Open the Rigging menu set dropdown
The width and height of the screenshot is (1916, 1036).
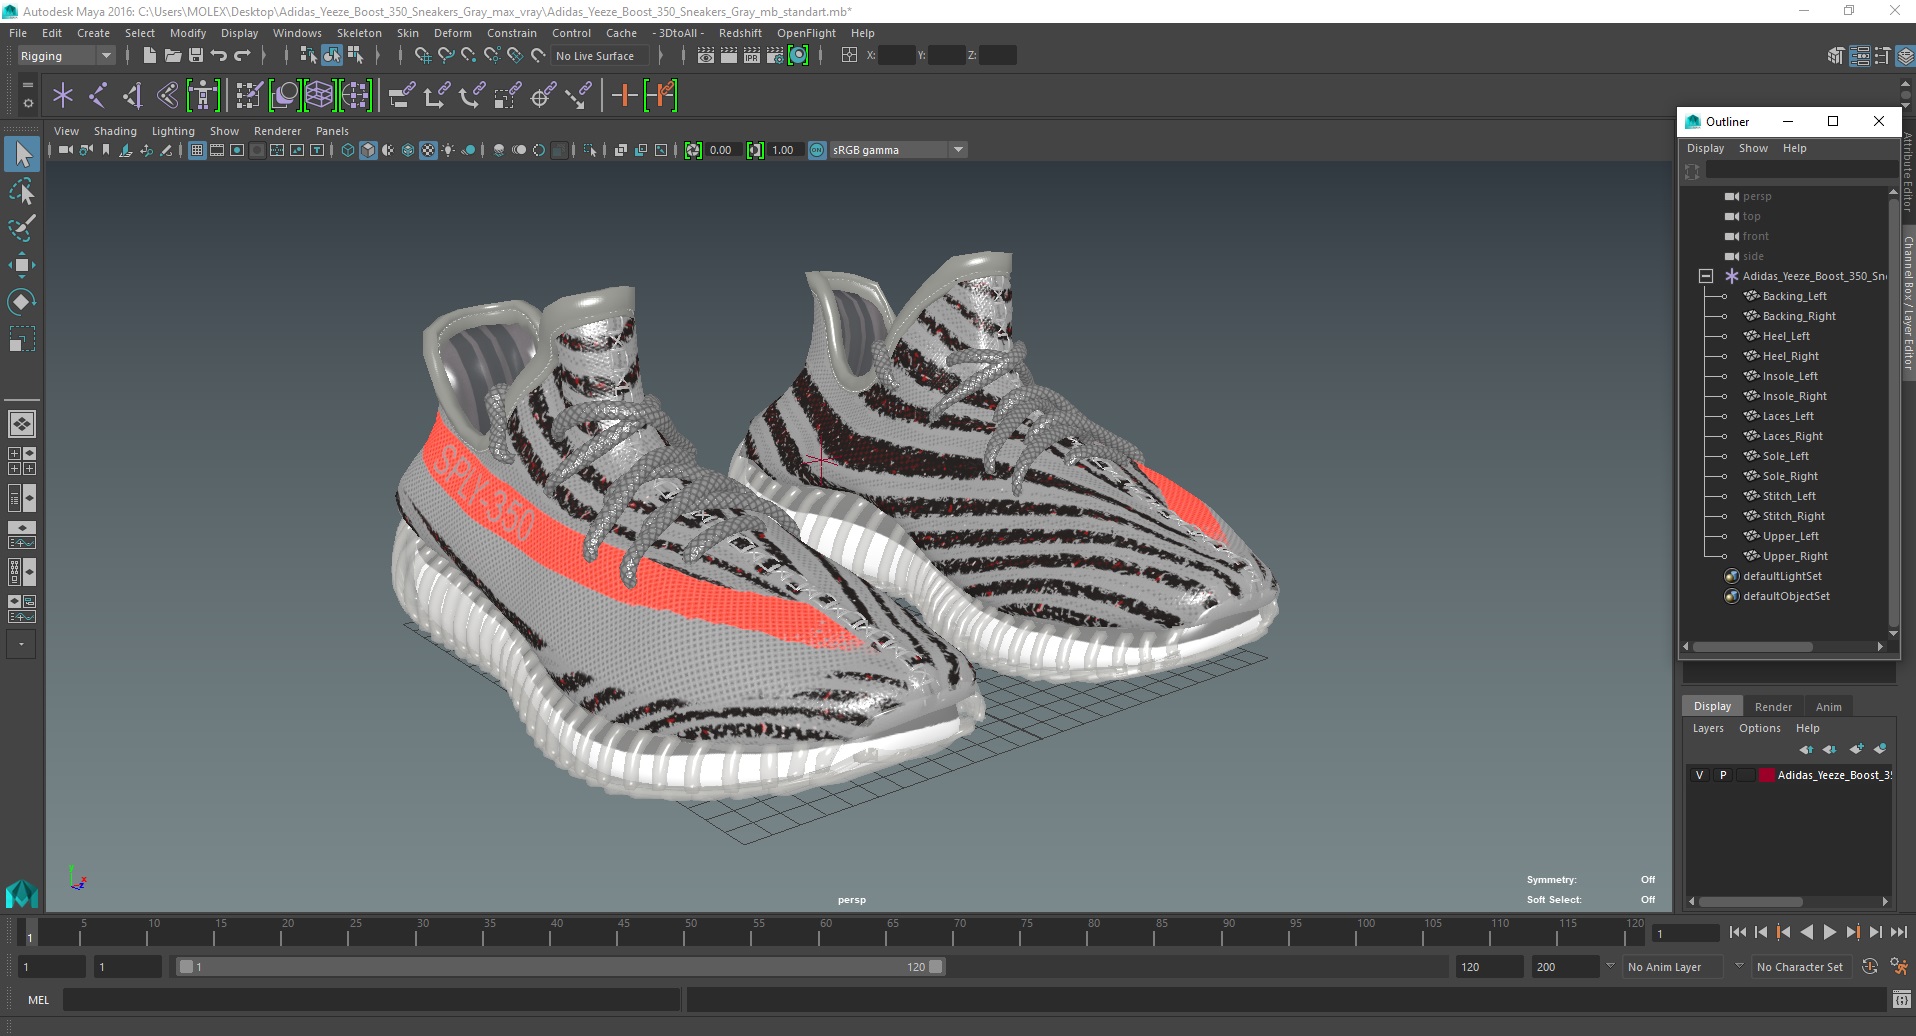click(66, 56)
